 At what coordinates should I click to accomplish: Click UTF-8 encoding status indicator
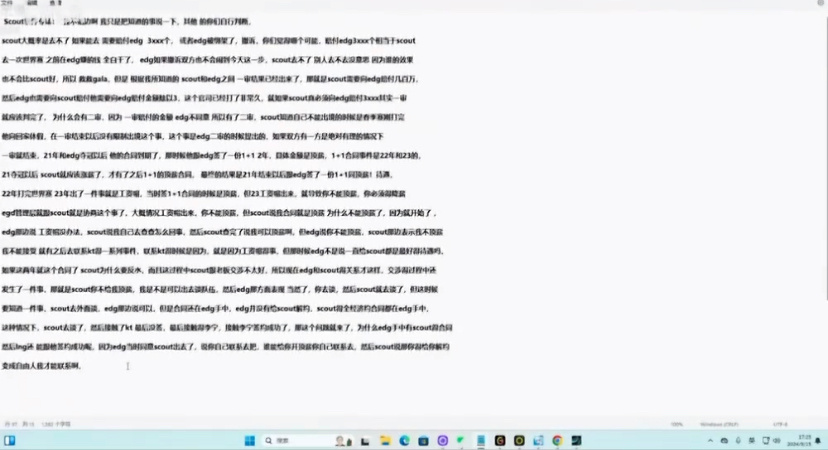pos(780,424)
